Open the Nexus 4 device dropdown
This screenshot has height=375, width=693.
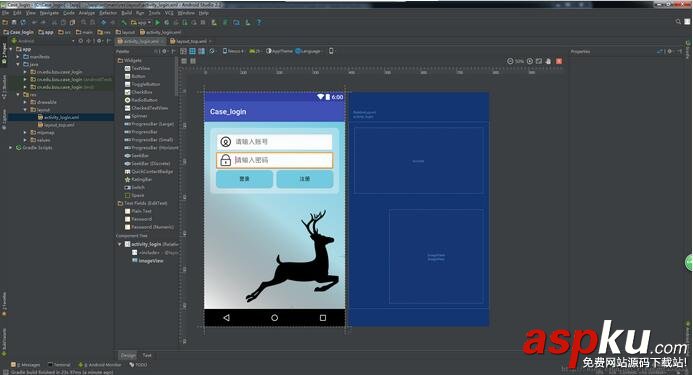pyautogui.click(x=233, y=51)
